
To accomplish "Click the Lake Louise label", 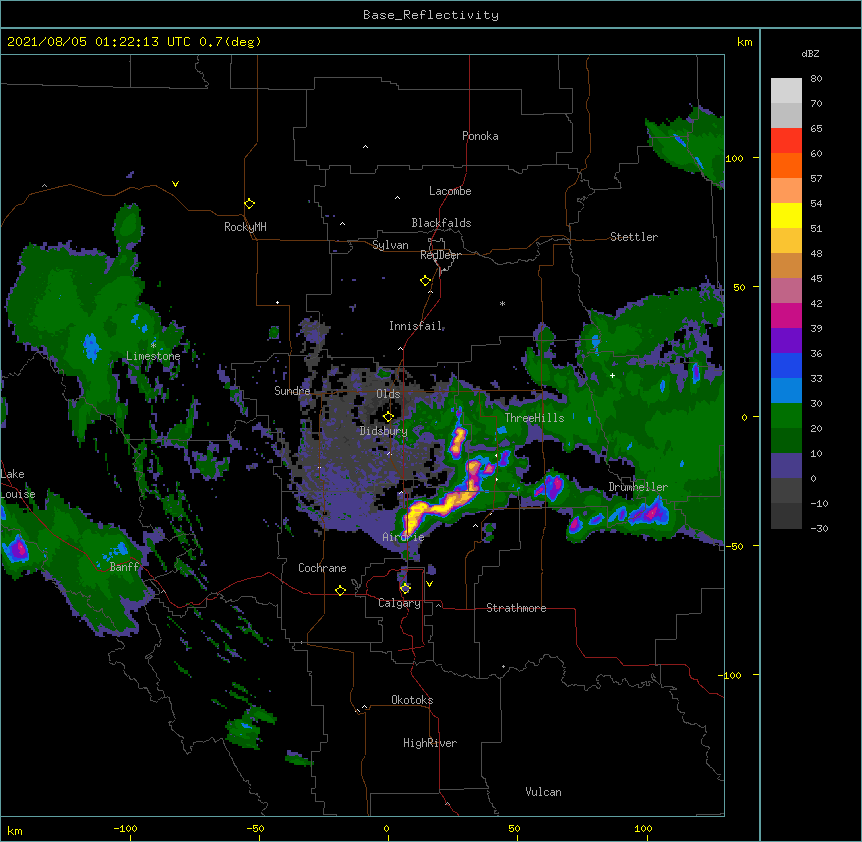I will [18, 484].
